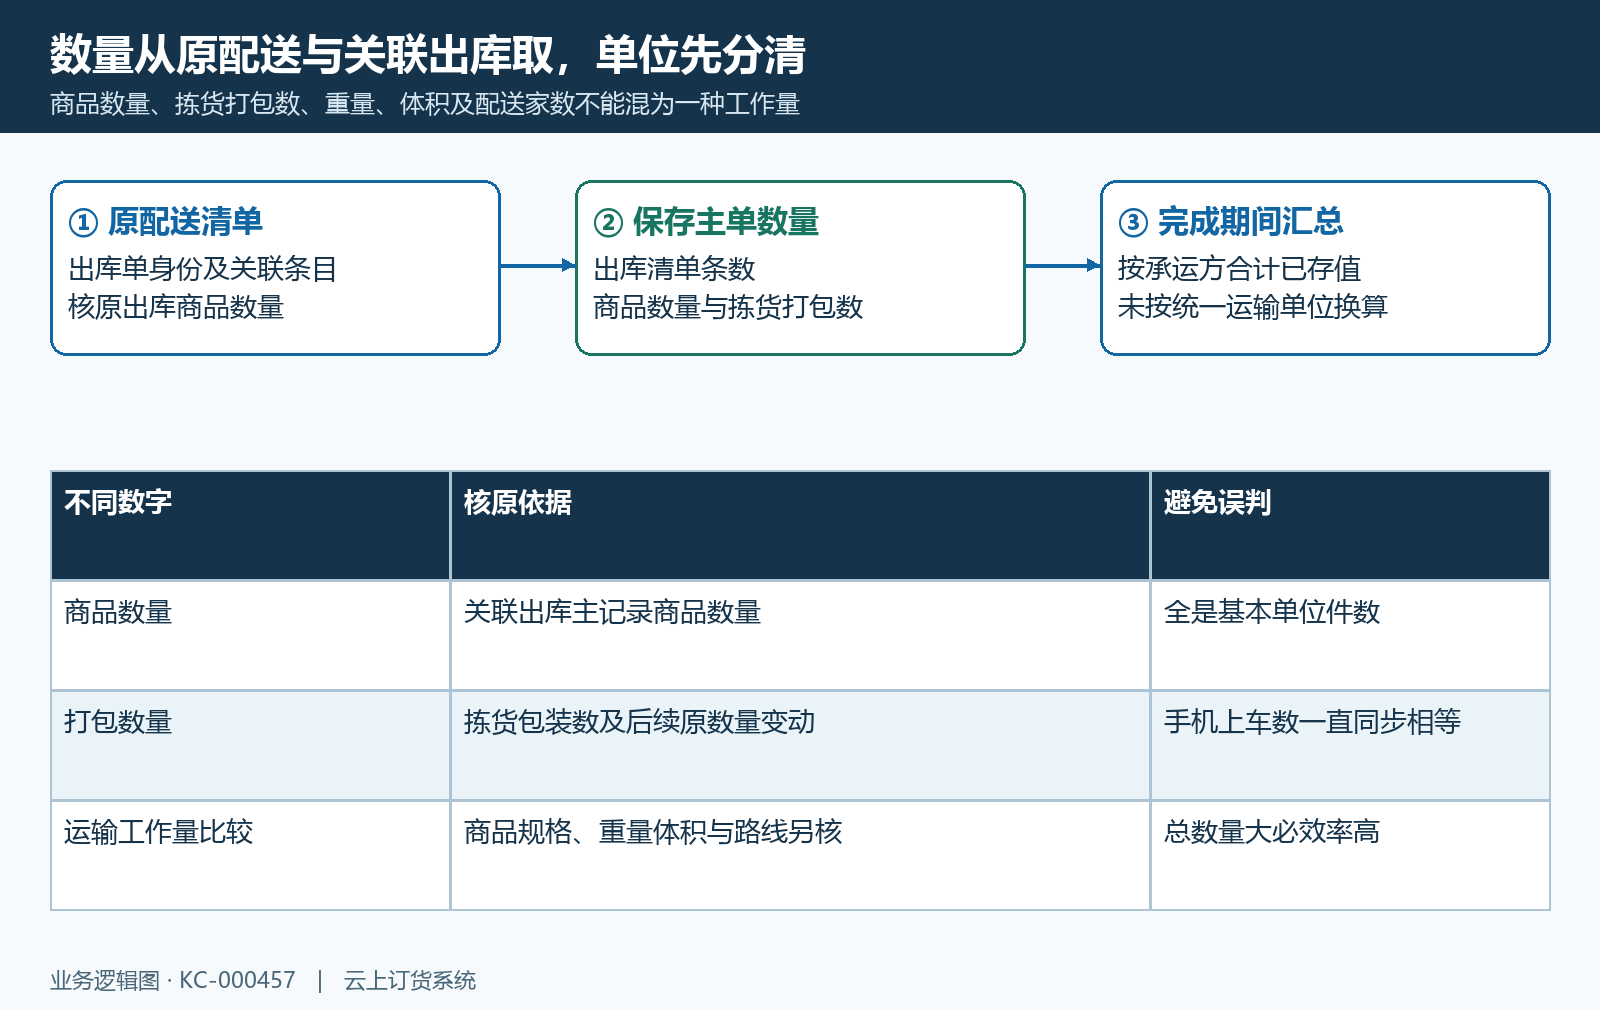The height and width of the screenshot is (1010, 1600).
Task: Select the cell 拣货包装数及后续原数量变动
Action: tap(800, 745)
